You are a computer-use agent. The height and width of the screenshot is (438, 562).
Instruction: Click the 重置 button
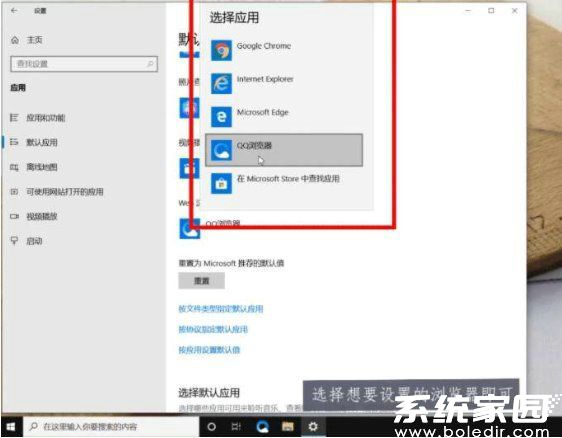point(201,281)
